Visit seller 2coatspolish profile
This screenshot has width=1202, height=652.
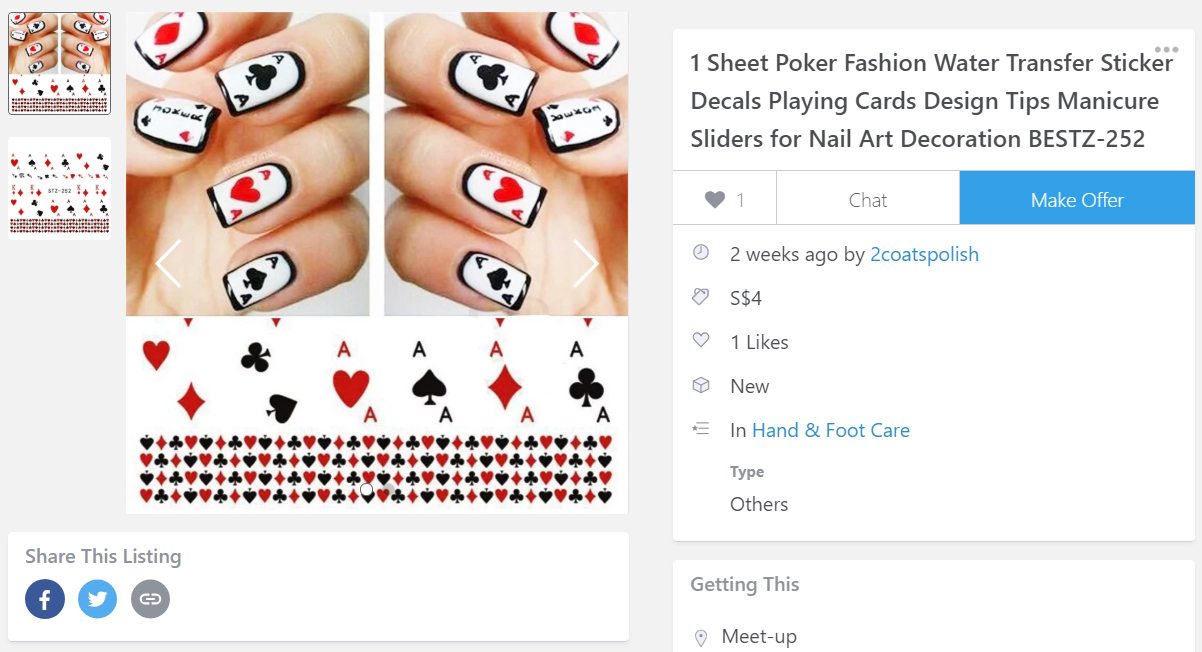924,254
